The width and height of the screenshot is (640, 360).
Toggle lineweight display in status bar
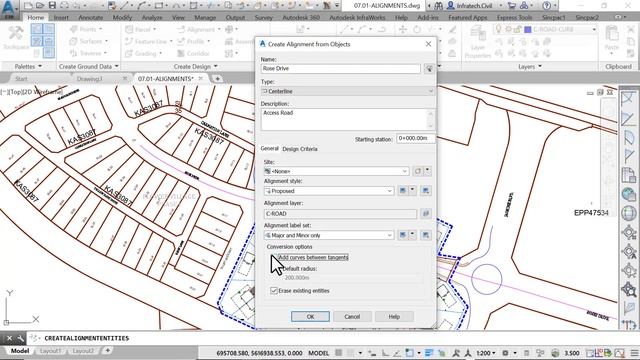429,353
